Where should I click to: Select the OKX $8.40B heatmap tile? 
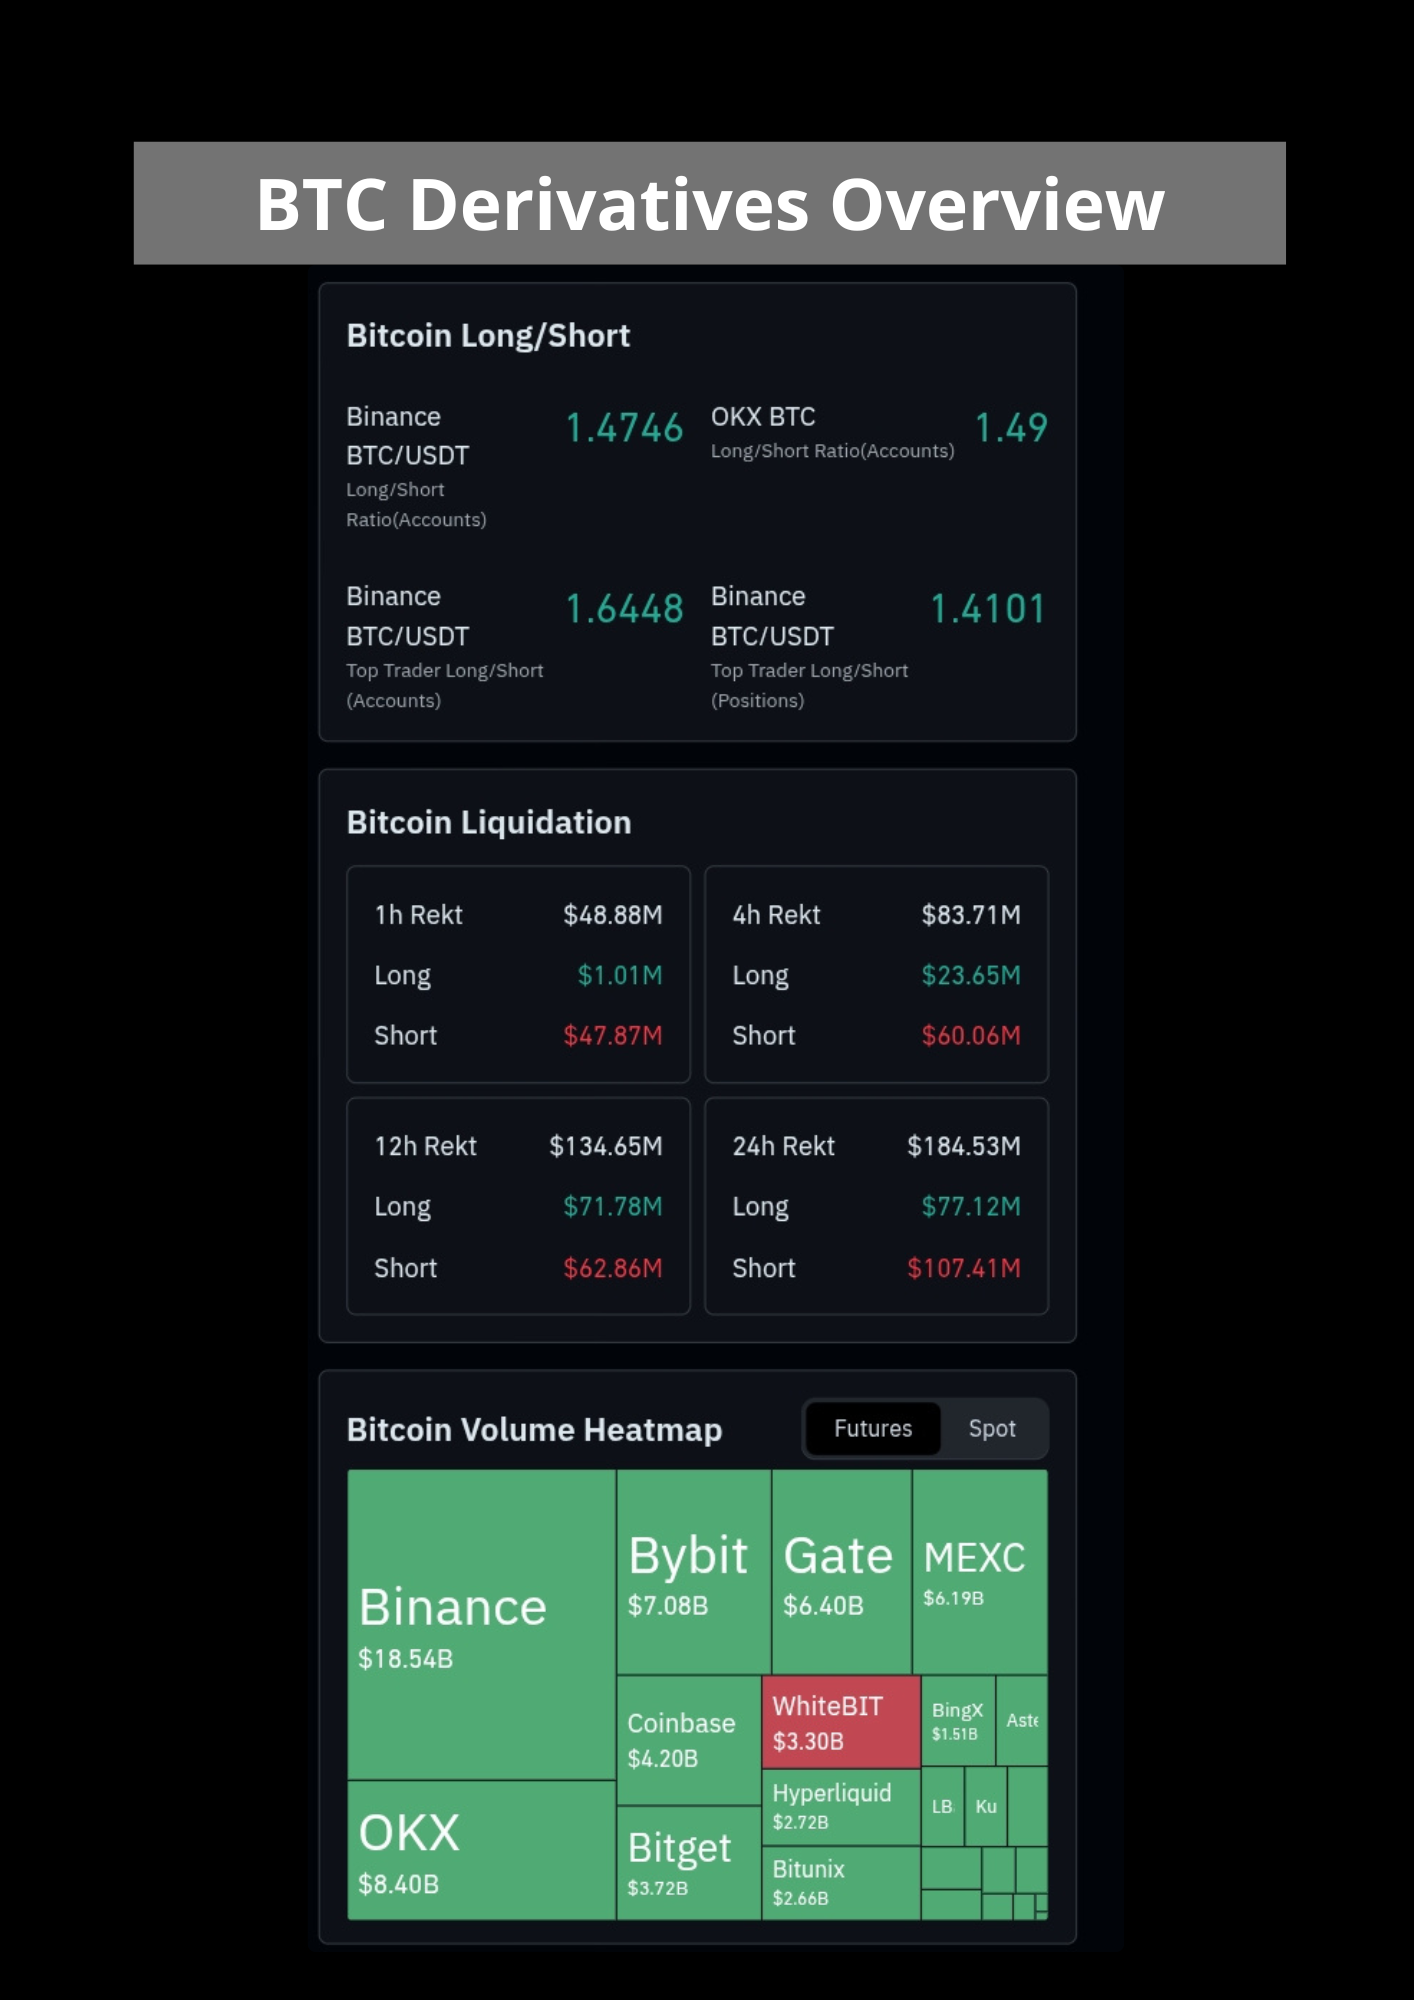coord(481,1850)
